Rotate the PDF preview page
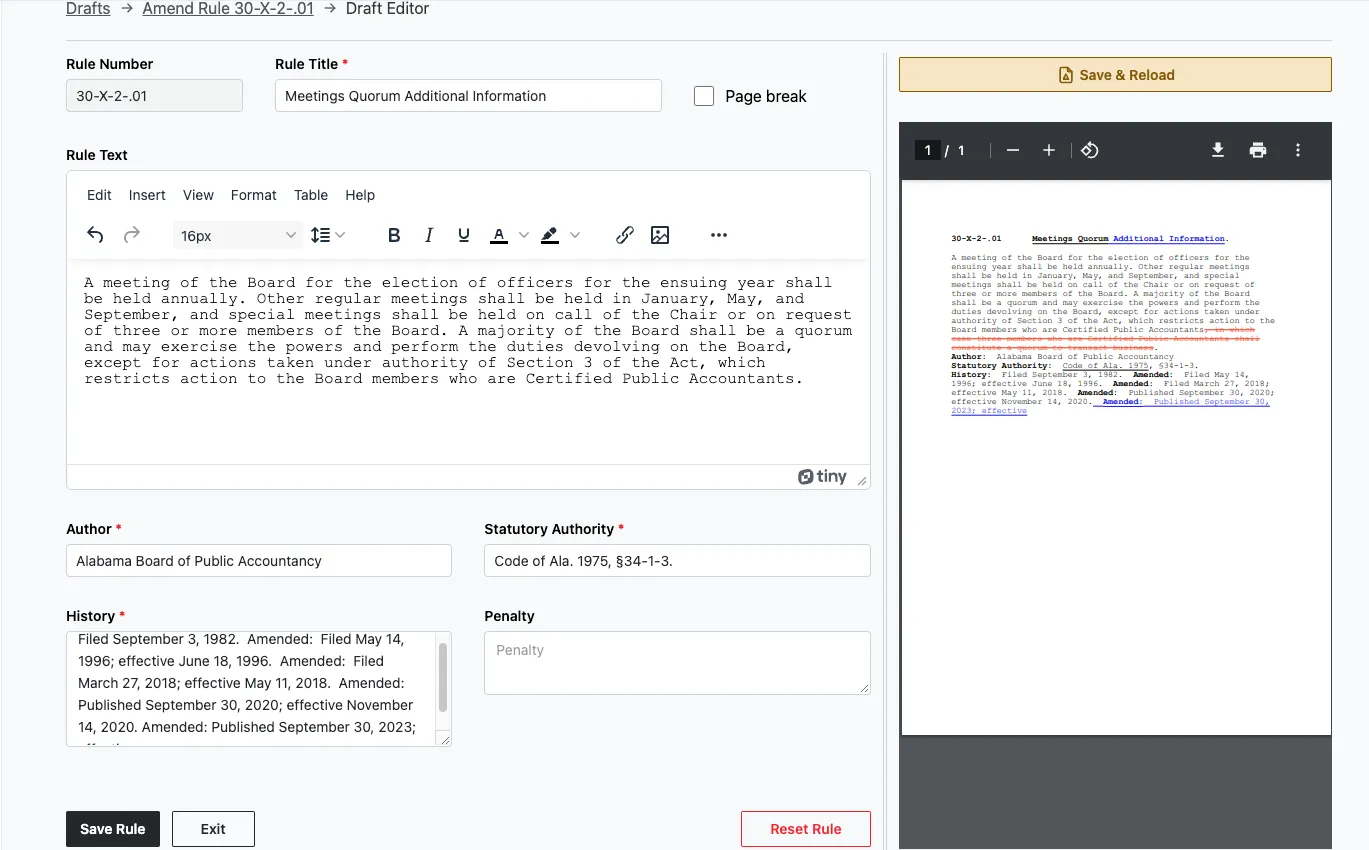 tap(1090, 150)
